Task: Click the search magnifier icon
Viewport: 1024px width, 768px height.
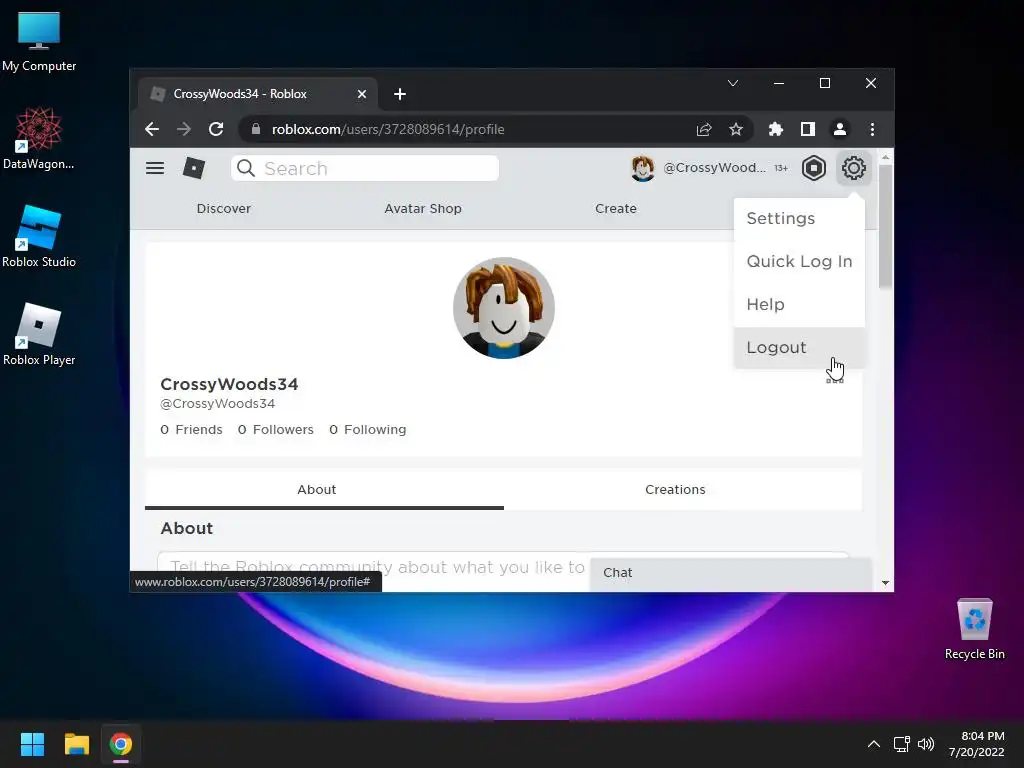Action: pos(246,168)
